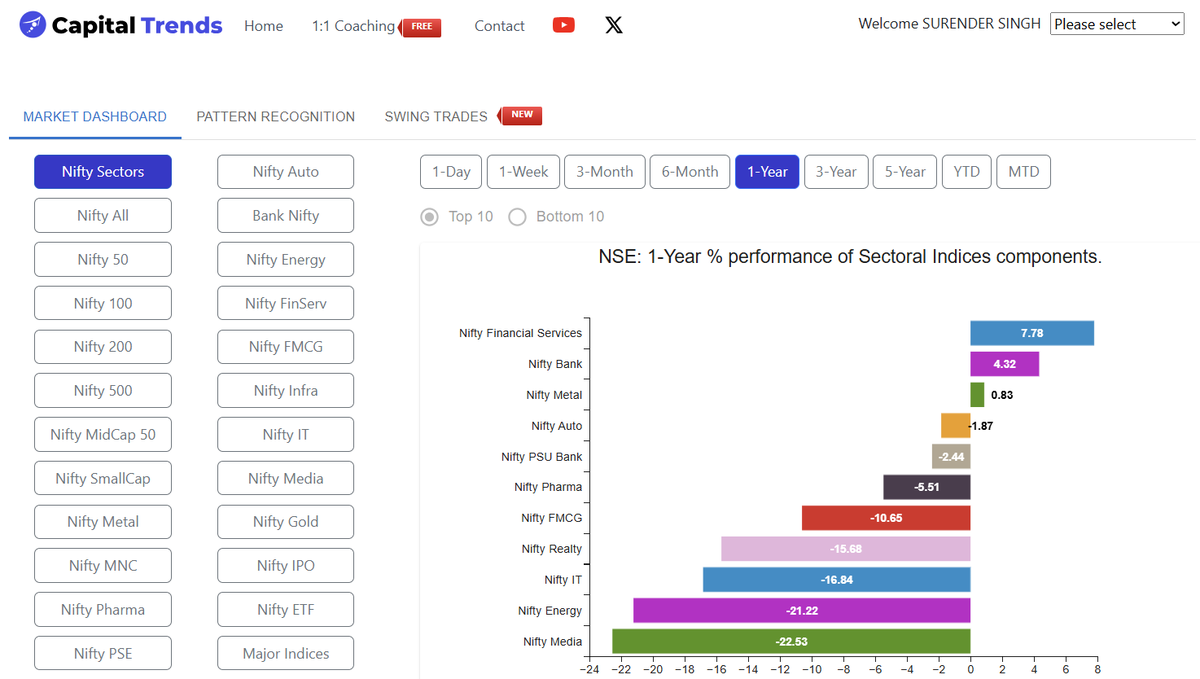1200x679 pixels.
Task: Select the MTD timeframe button
Action: tap(1023, 172)
